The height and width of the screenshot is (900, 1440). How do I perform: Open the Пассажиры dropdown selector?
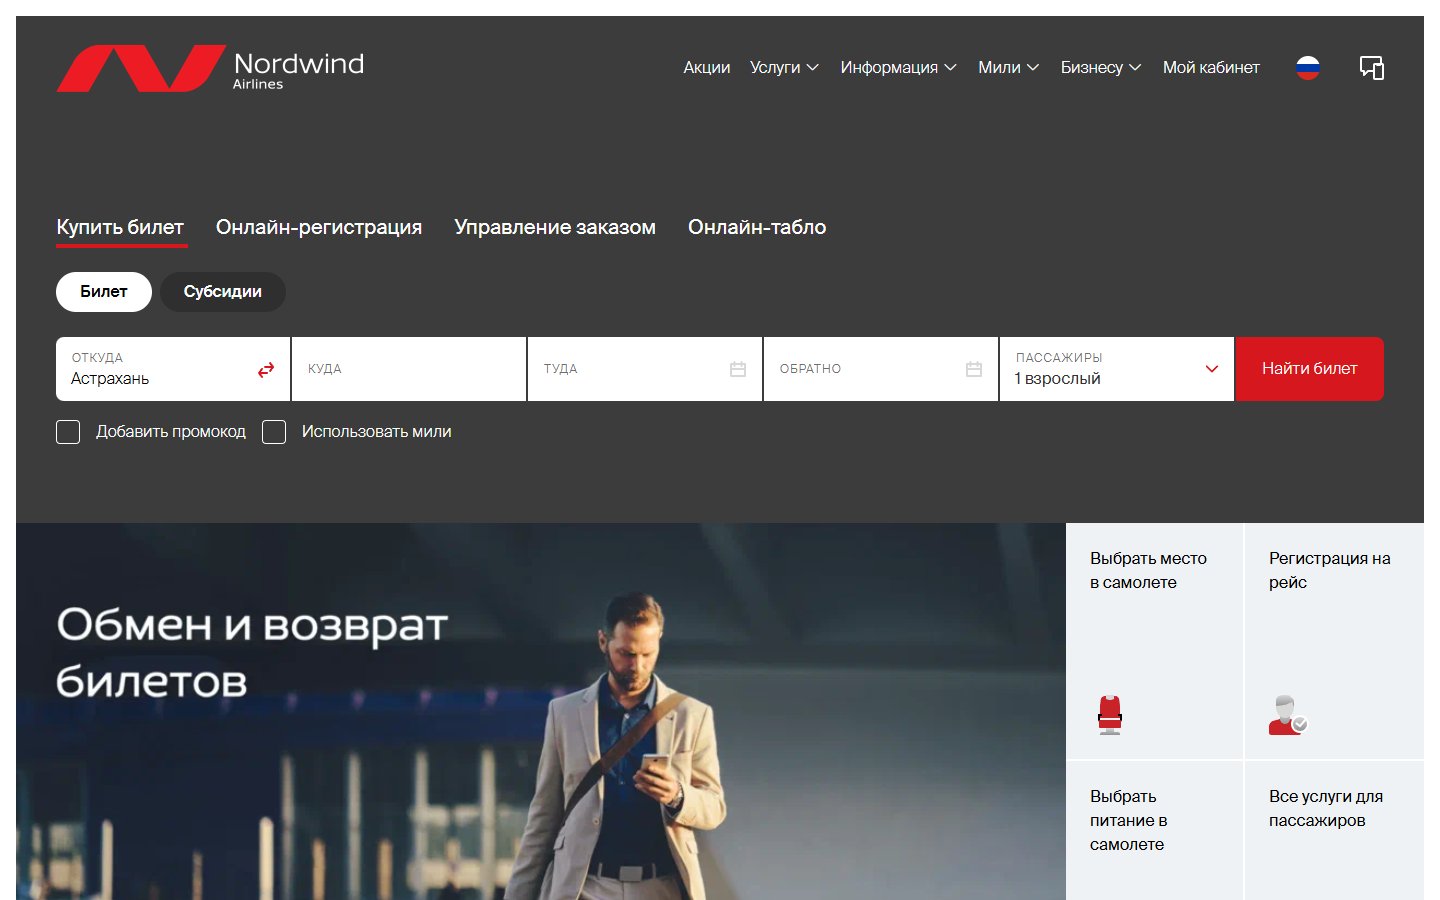coord(1117,369)
